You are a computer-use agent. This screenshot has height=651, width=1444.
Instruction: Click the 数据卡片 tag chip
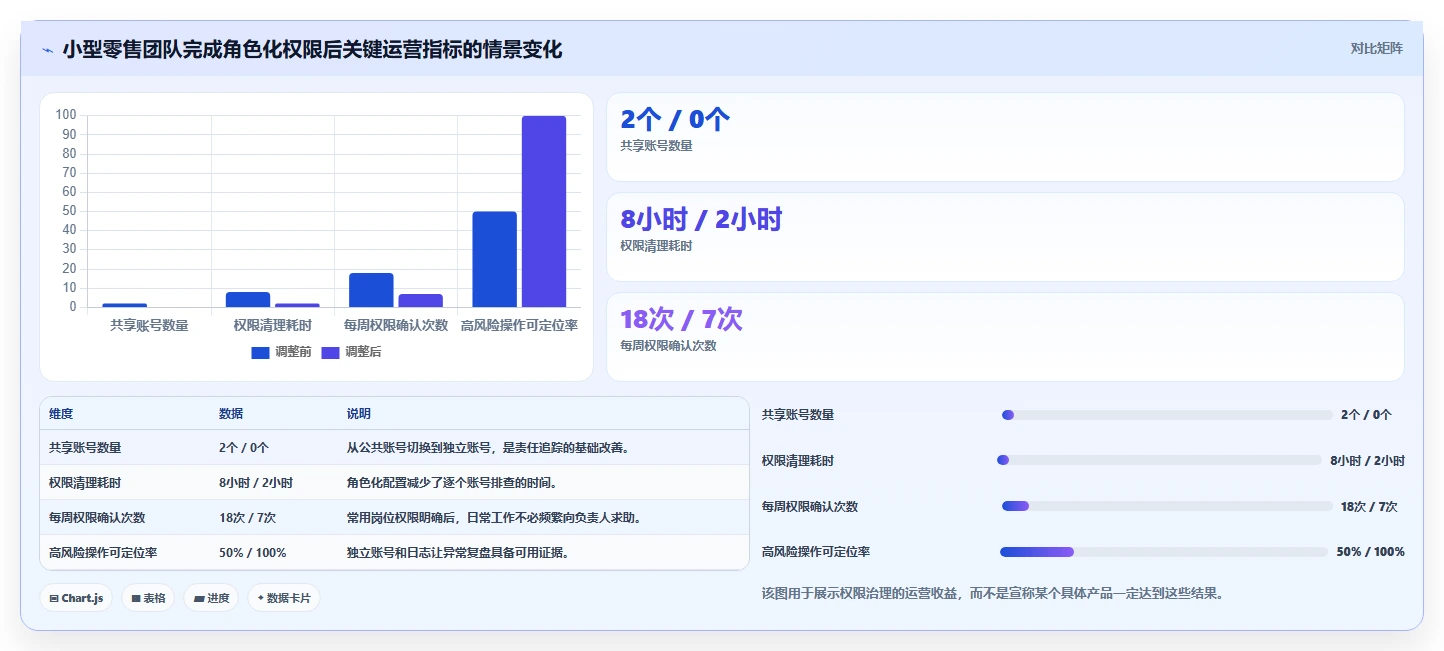pyautogui.click(x=284, y=598)
